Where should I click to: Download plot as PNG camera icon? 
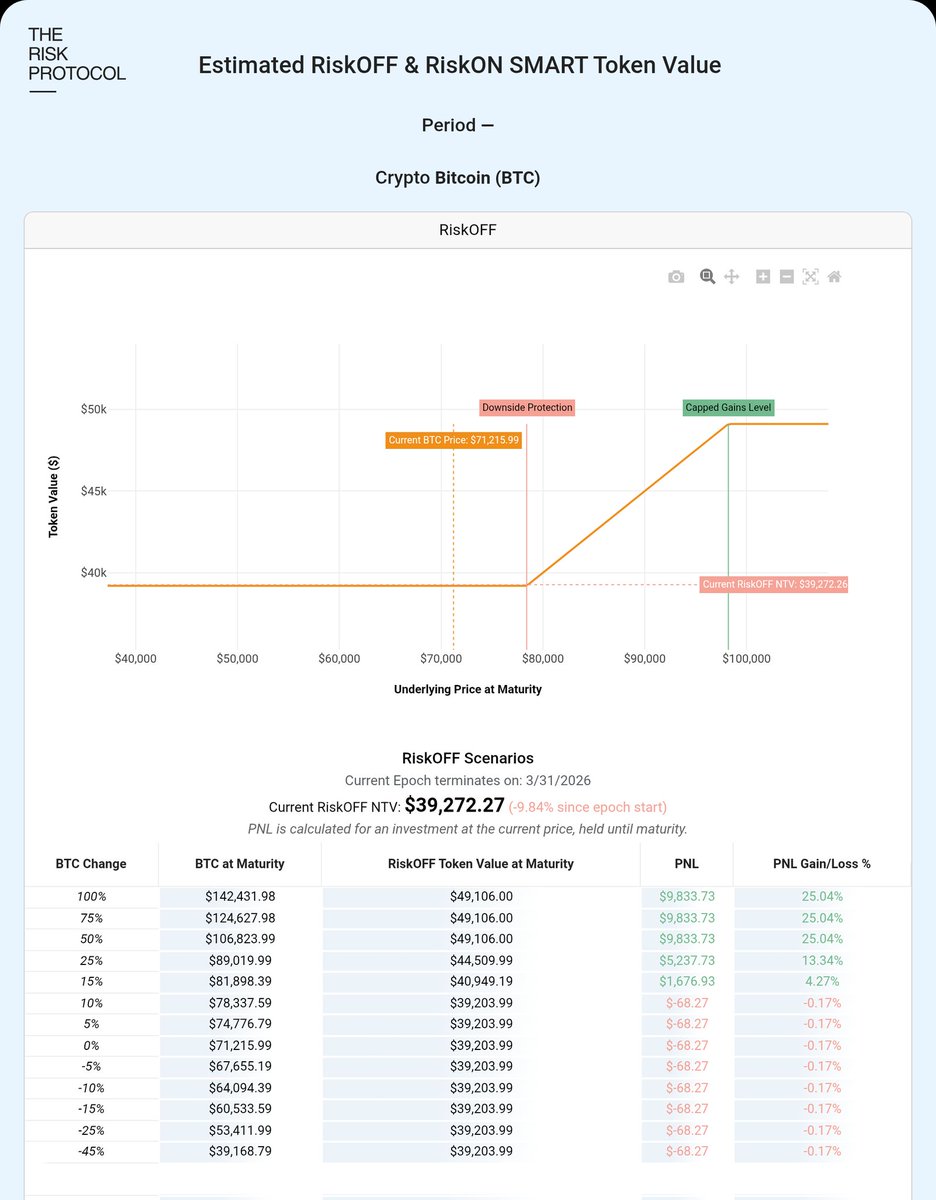point(676,277)
